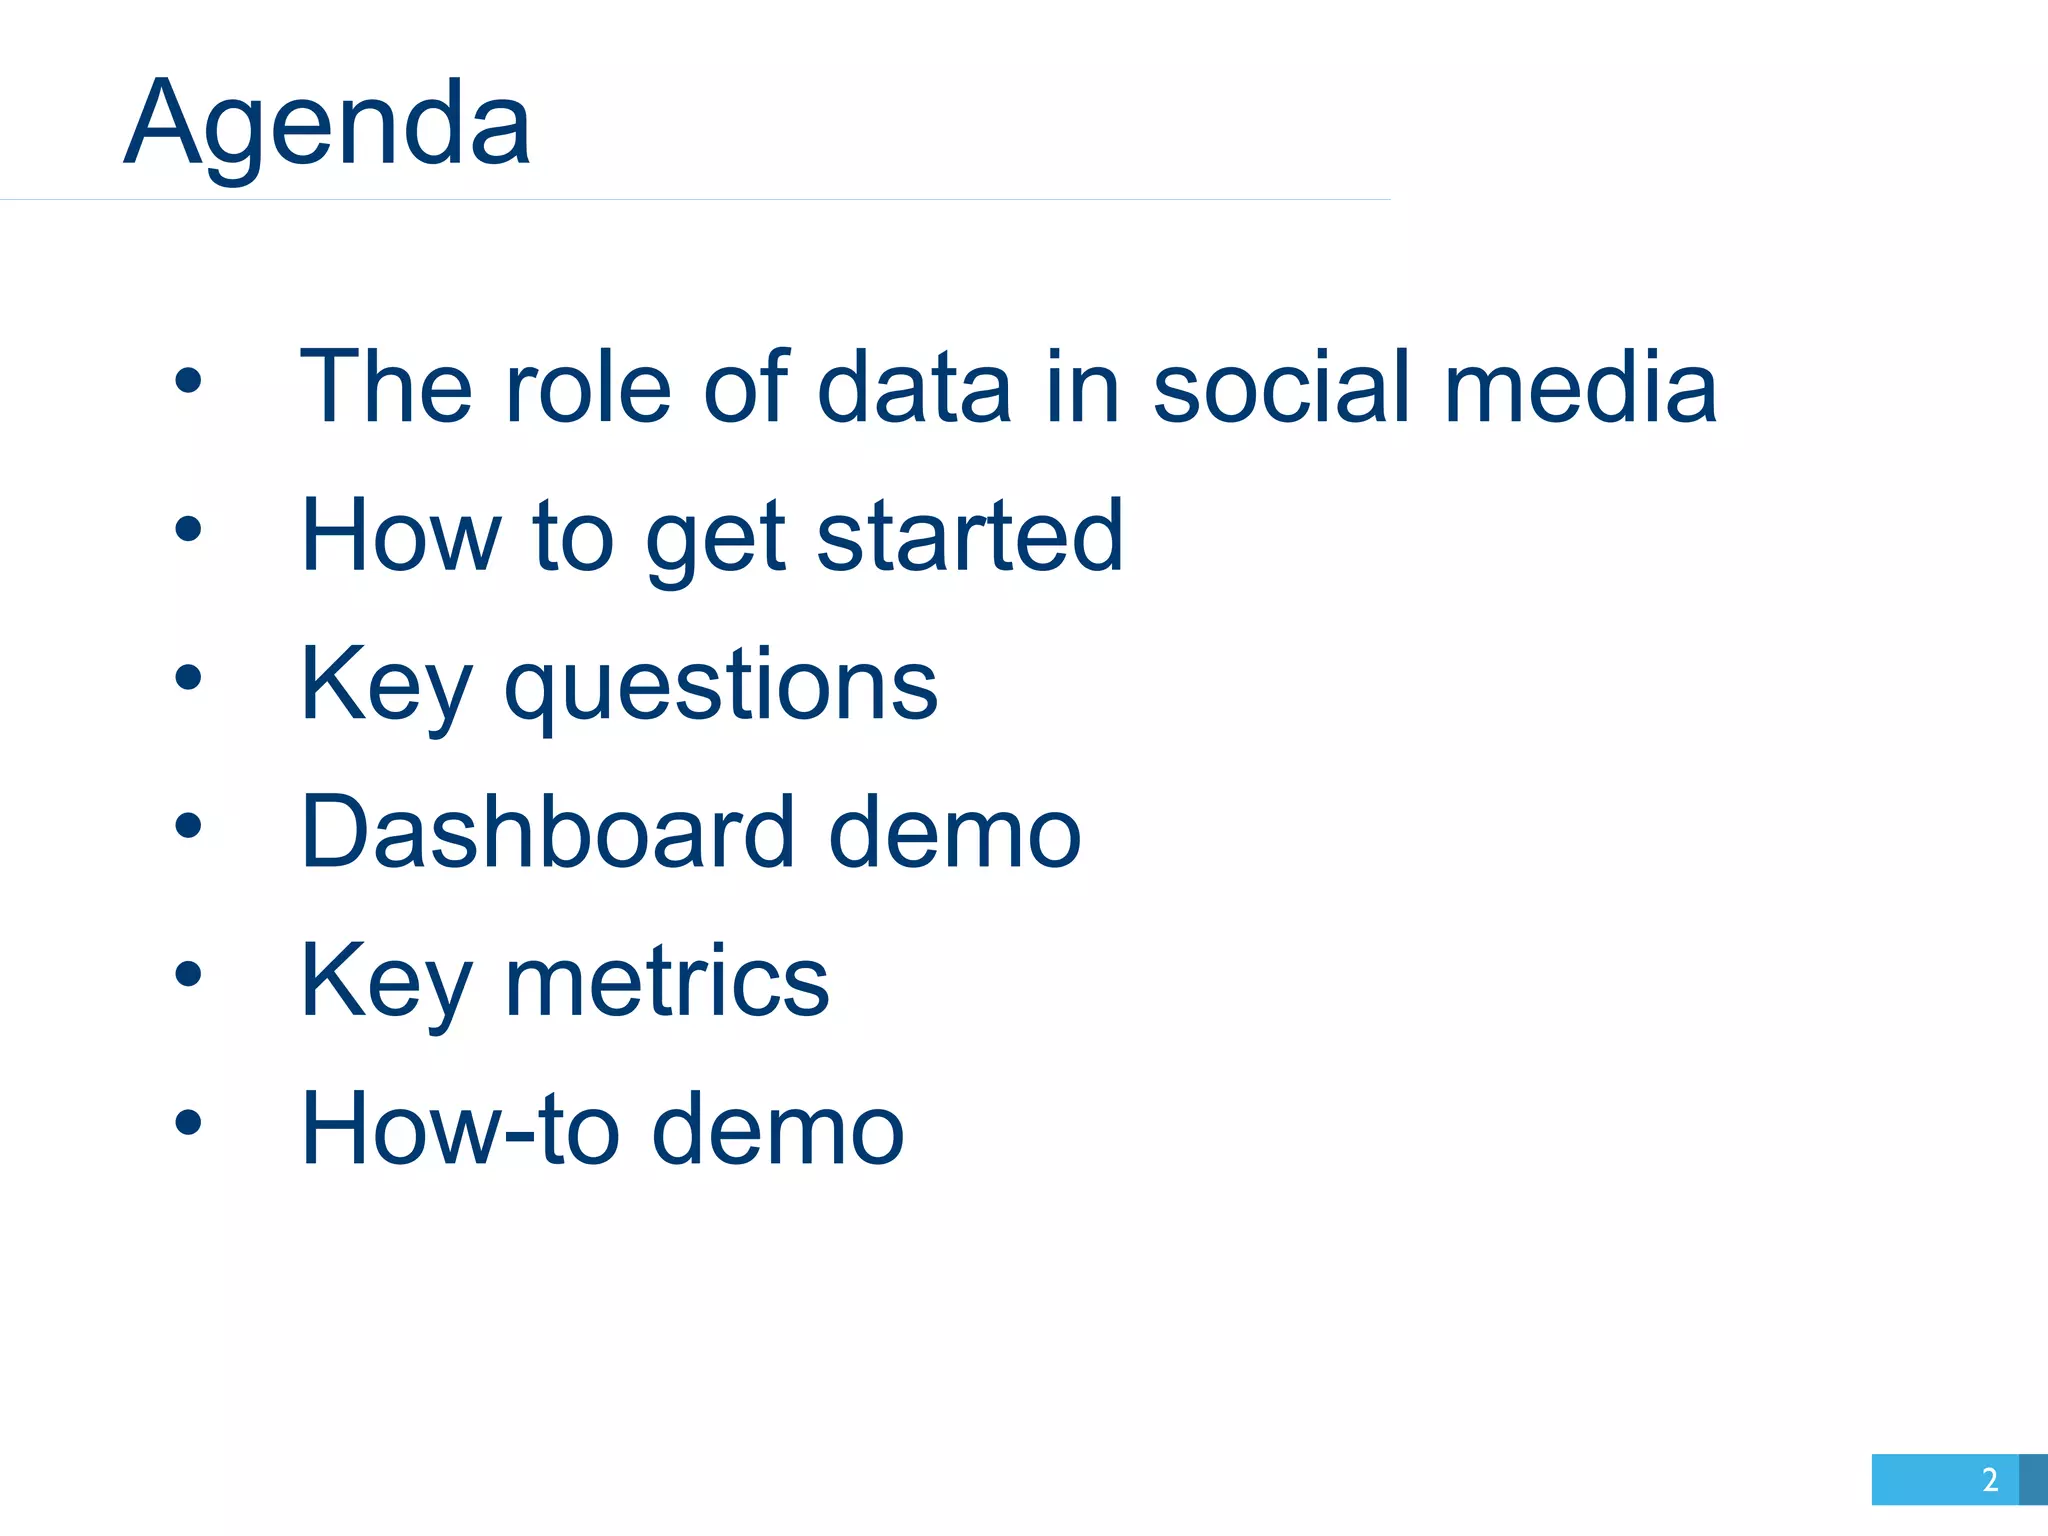The width and height of the screenshot is (2048, 1536).
Task: Click the 'Key metrics' agenda item
Action: coord(565,983)
